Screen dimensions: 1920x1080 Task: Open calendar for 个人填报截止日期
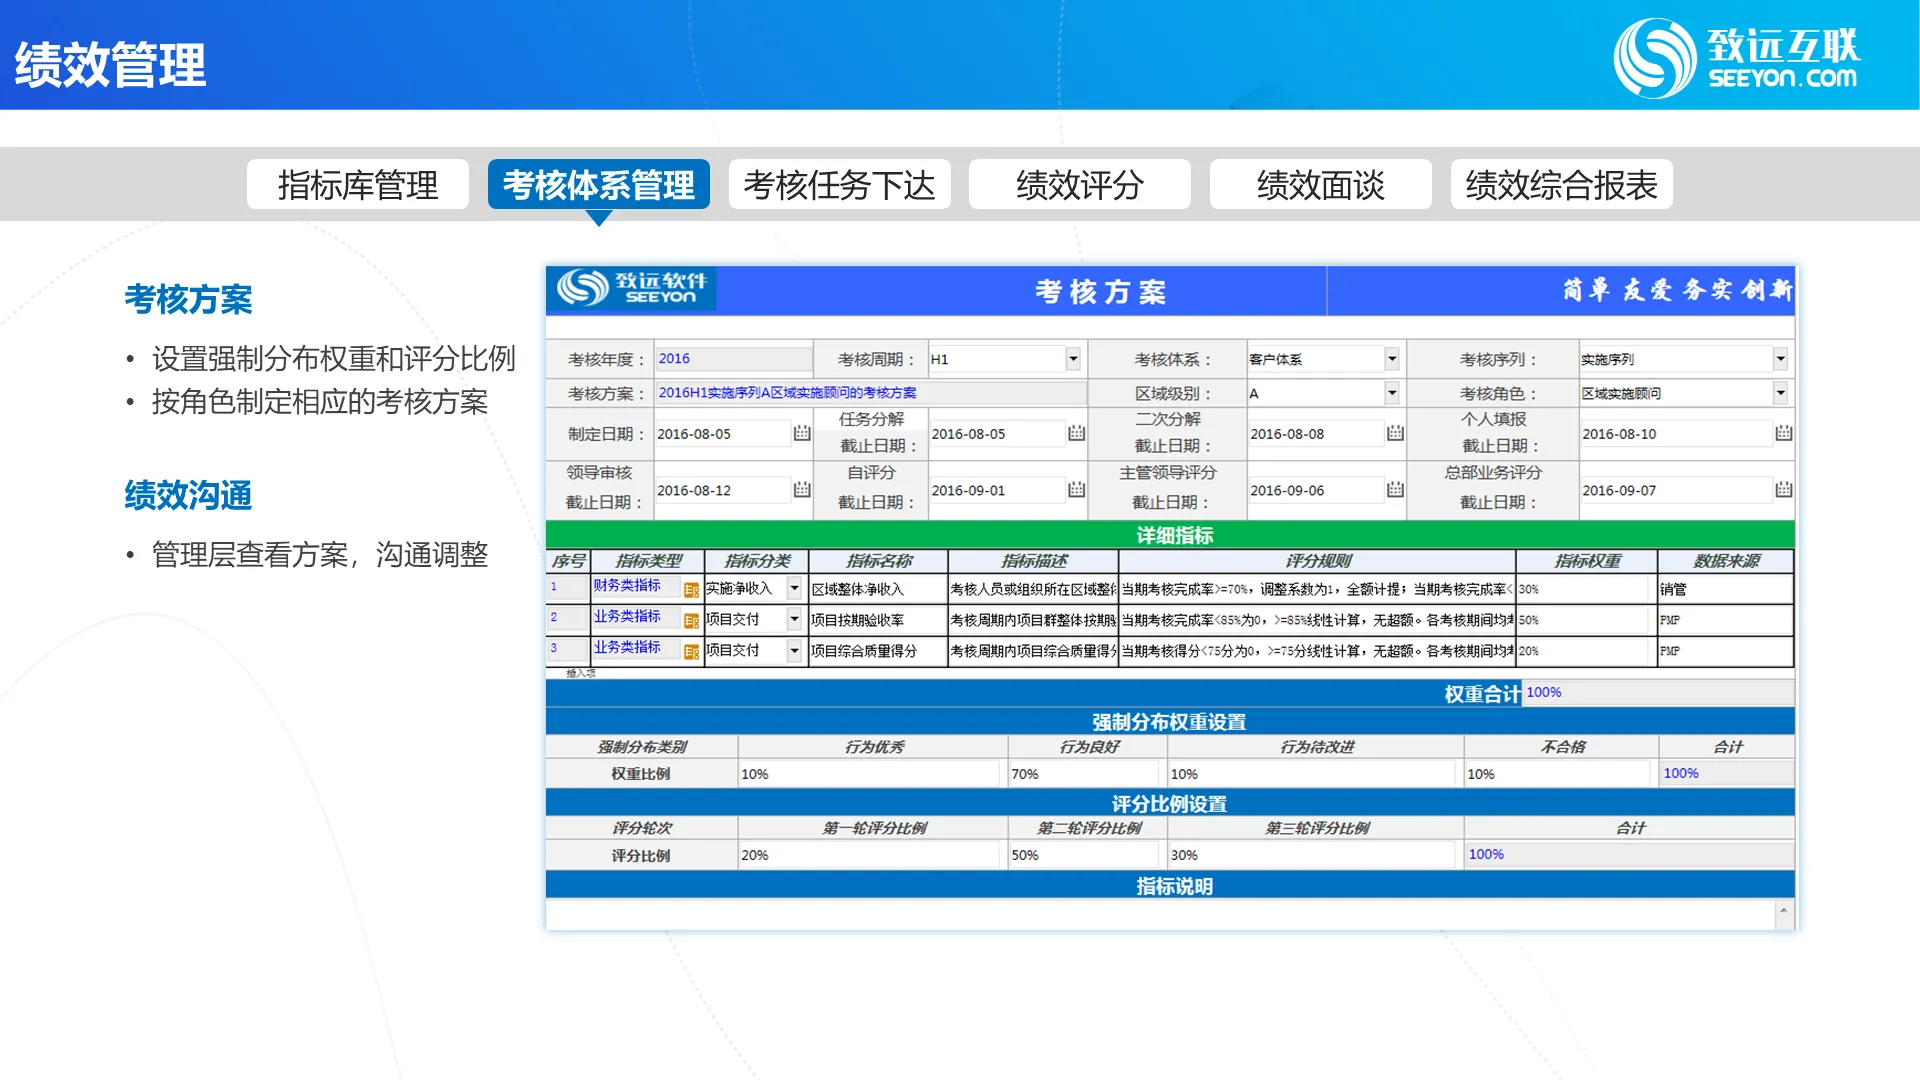tap(1784, 433)
